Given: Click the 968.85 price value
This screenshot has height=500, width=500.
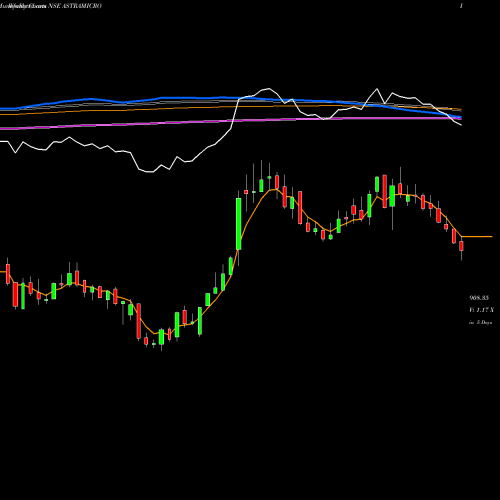Looking at the screenshot, I should (479, 298).
